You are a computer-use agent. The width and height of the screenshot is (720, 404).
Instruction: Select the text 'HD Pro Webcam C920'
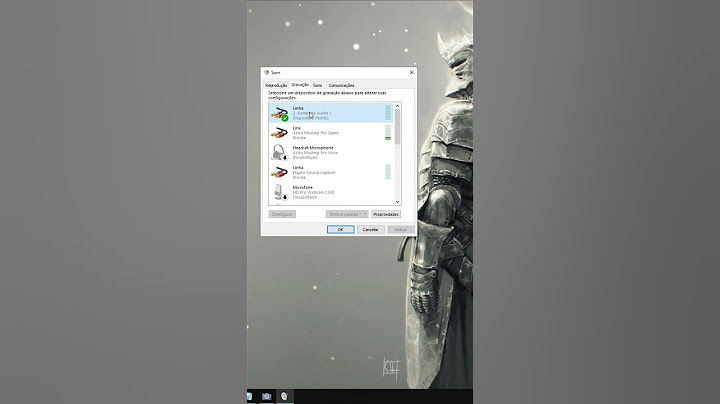coord(313,192)
